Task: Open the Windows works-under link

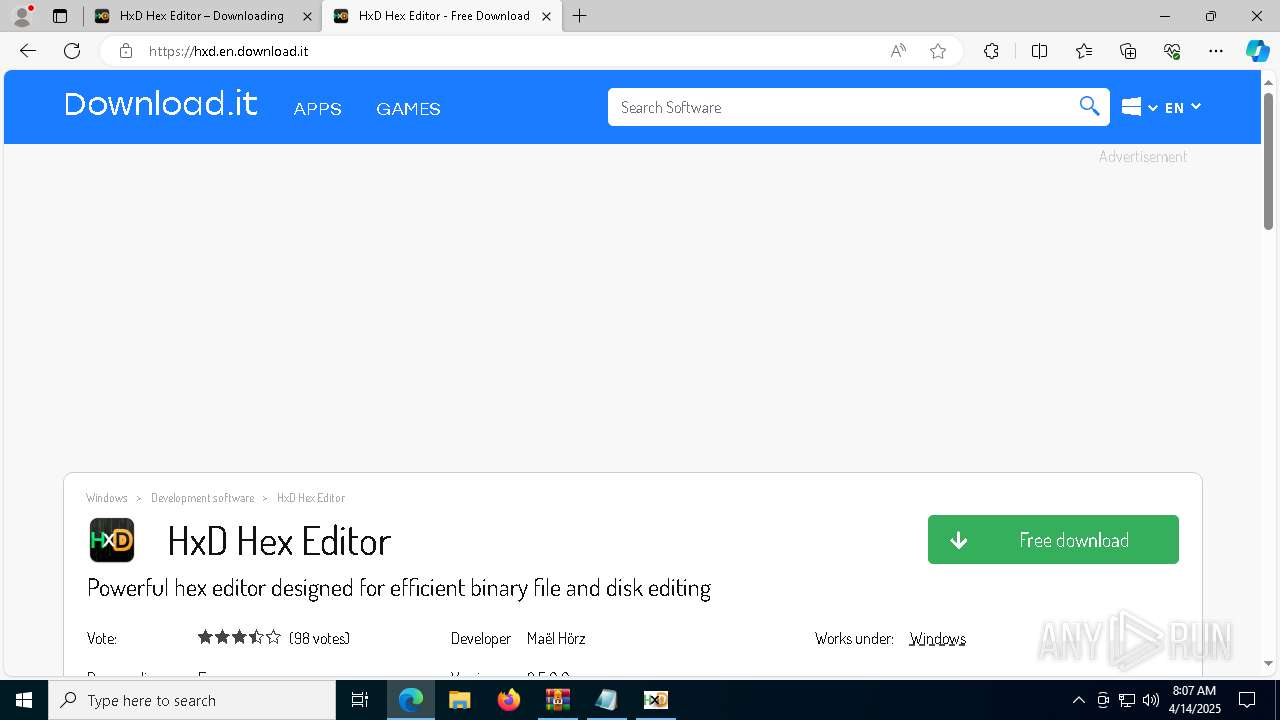Action: pos(937,638)
